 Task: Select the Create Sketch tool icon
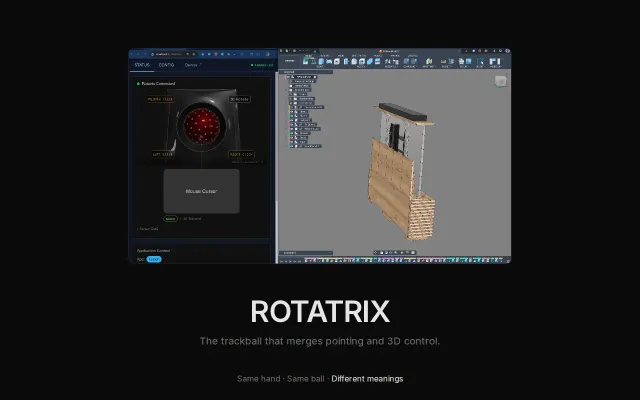[305, 62]
